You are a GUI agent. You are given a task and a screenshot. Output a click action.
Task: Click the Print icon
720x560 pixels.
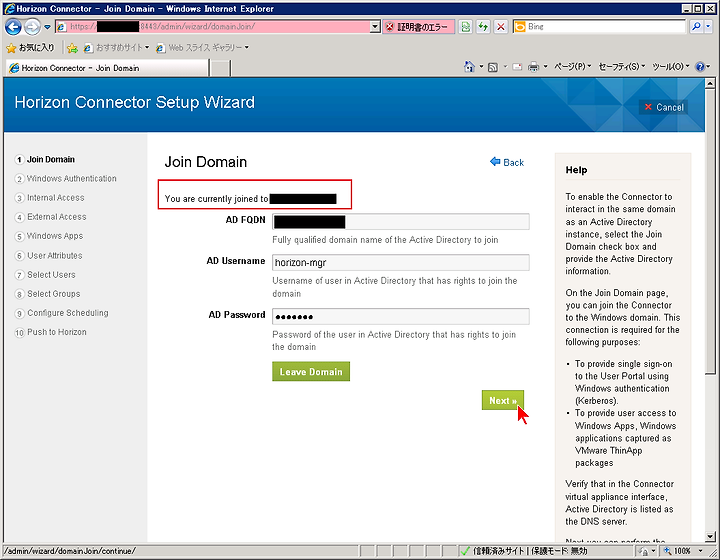(x=533, y=67)
